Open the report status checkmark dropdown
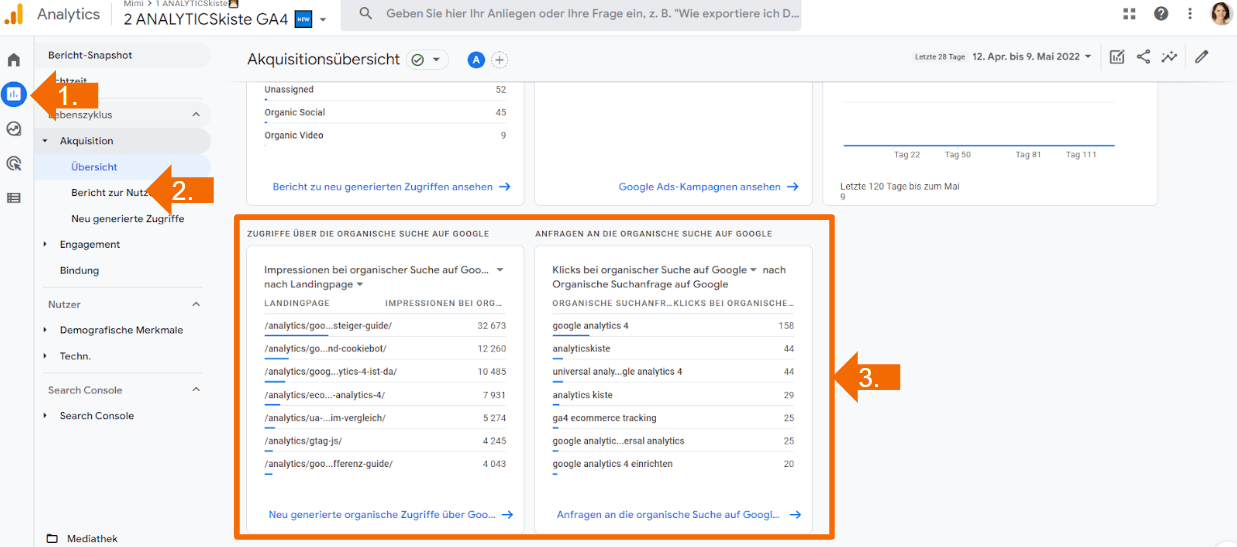1237x547 pixels. click(x=428, y=60)
